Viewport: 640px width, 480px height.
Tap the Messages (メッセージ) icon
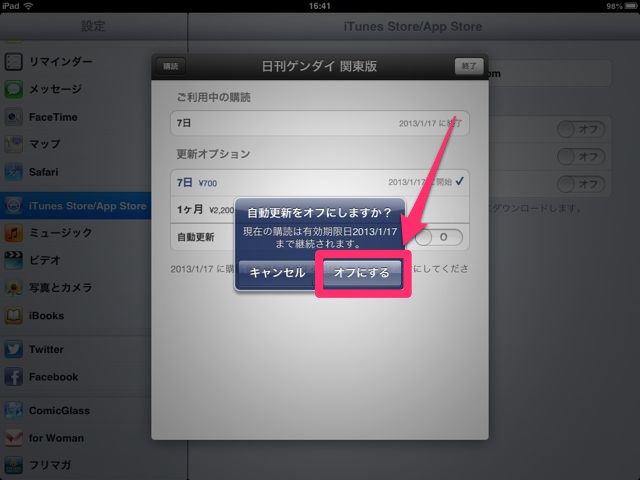click(x=13, y=89)
